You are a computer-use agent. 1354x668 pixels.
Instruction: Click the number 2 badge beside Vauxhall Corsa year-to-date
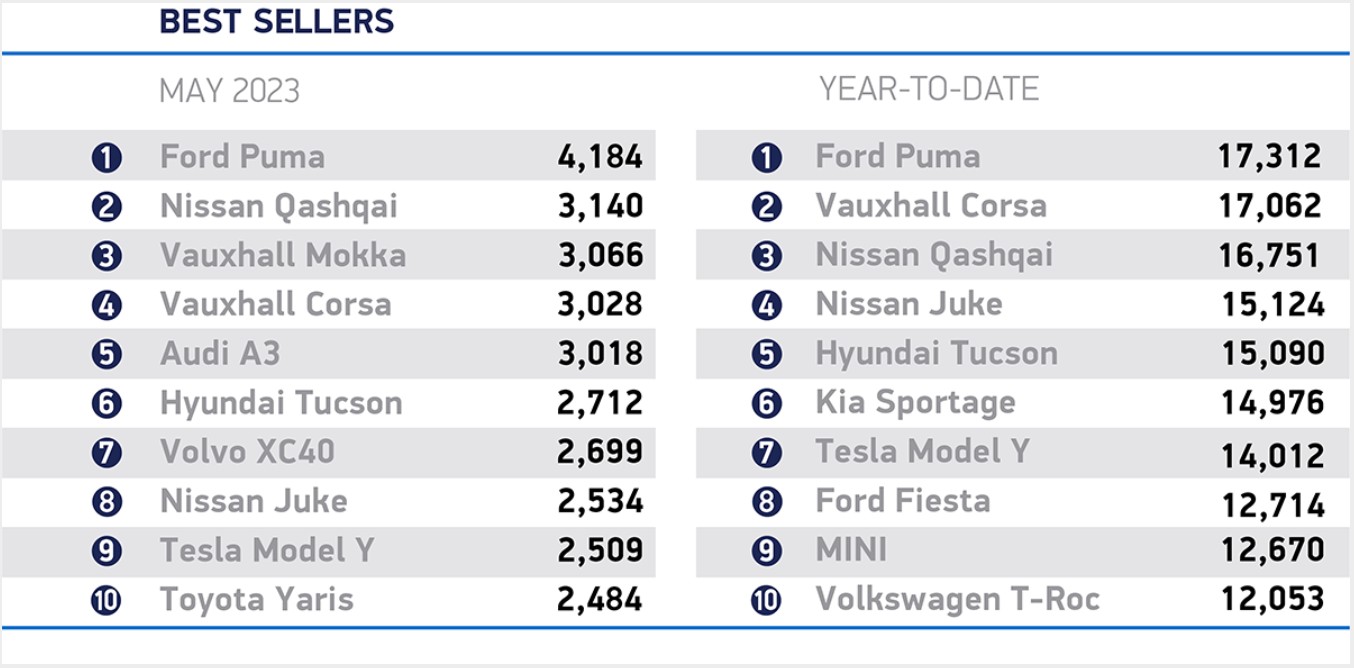click(766, 206)
